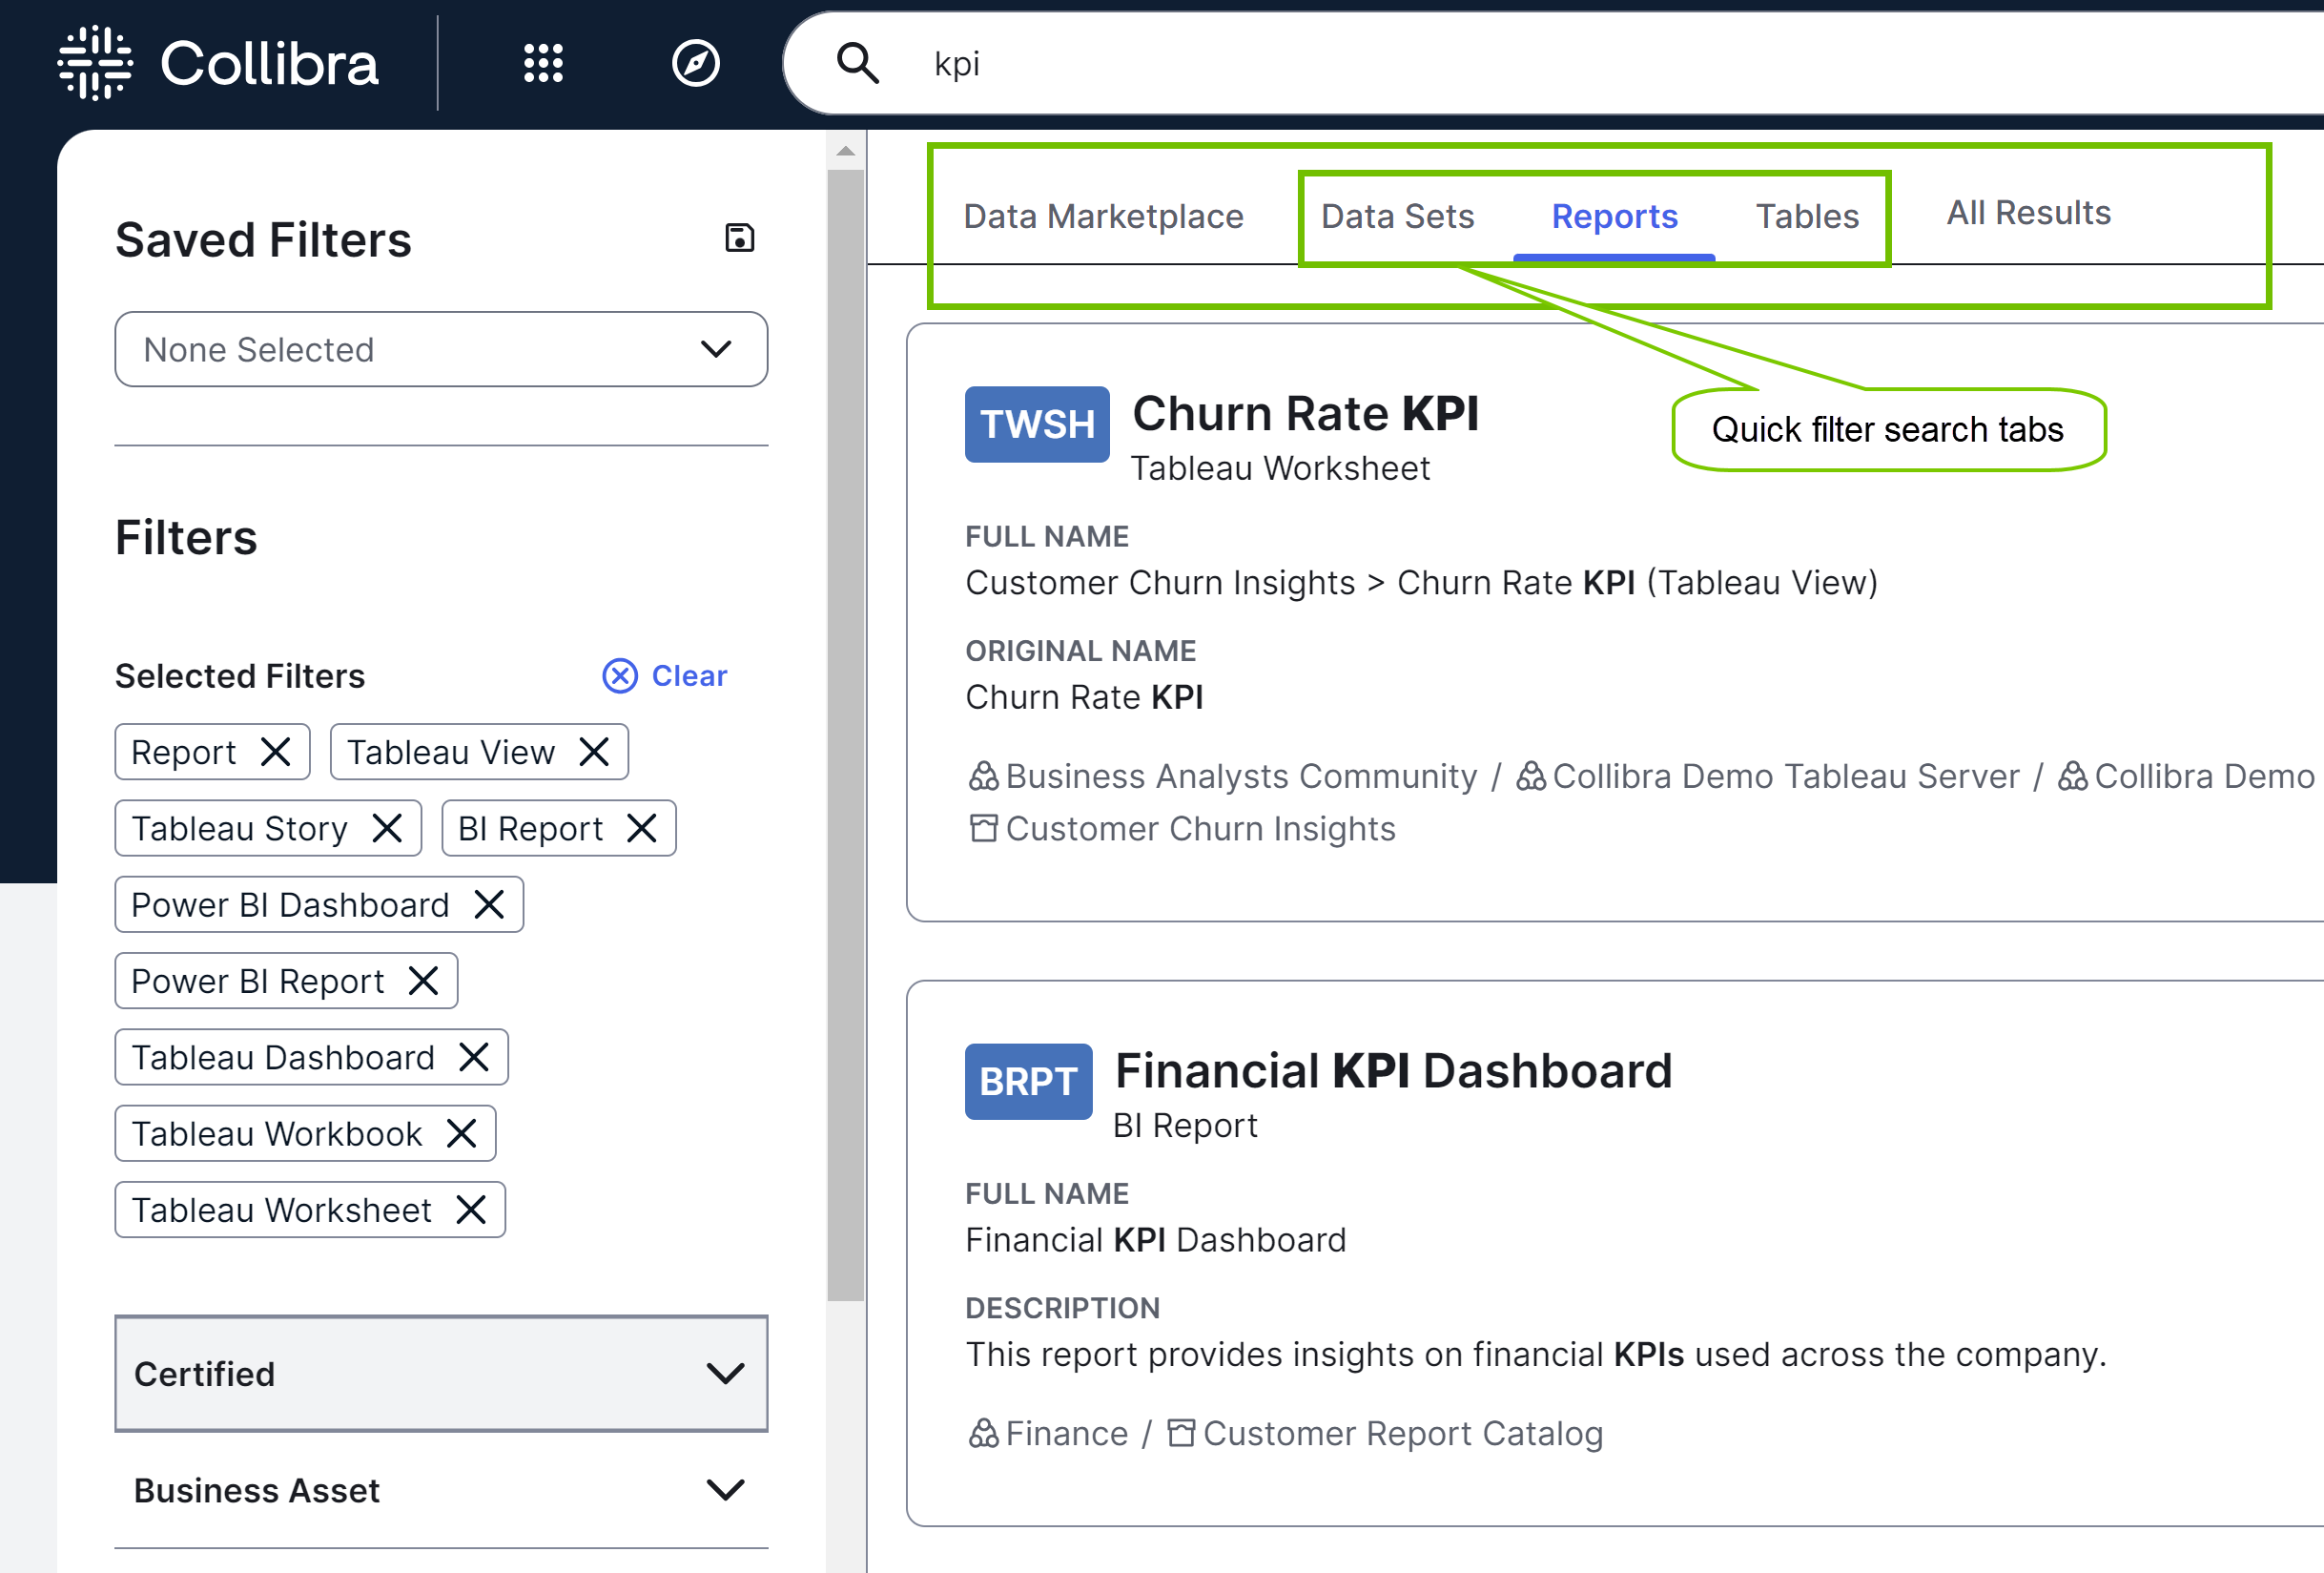The height and width of the screenshot is (1573, 2324).
Task: Switch to the Data Marketplace tab
Action: (x=1104, y=216)
